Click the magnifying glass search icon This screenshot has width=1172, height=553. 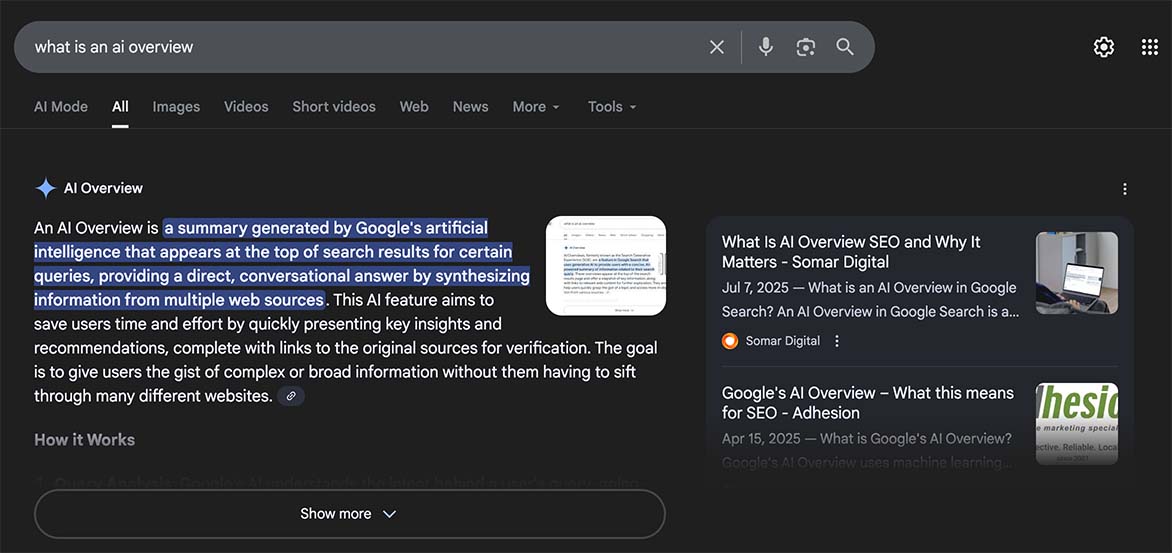tap(845, 47)
